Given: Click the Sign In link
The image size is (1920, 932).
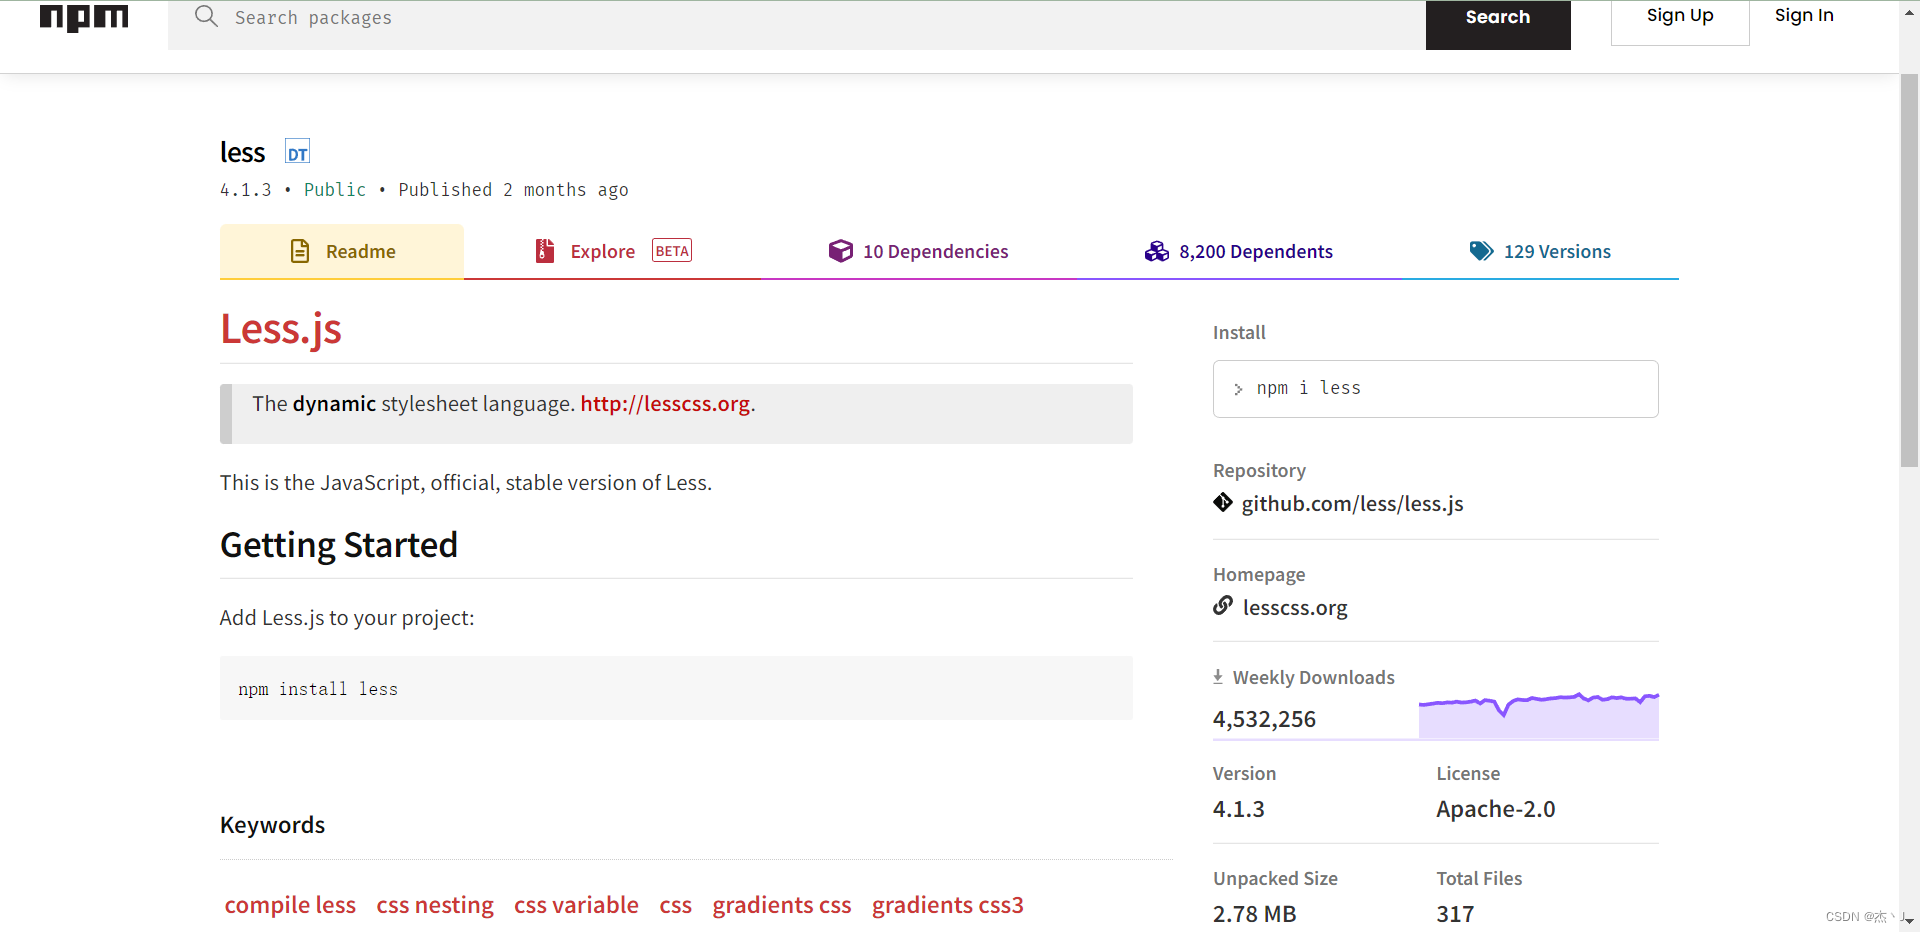Looking at the screenshot, I should (1804, 15).
